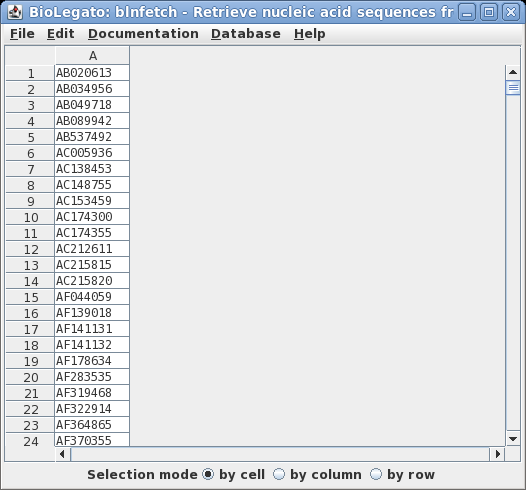Select the 'by column' selection mode
Viewport: 526px width, 490px height.
[317, 474]
